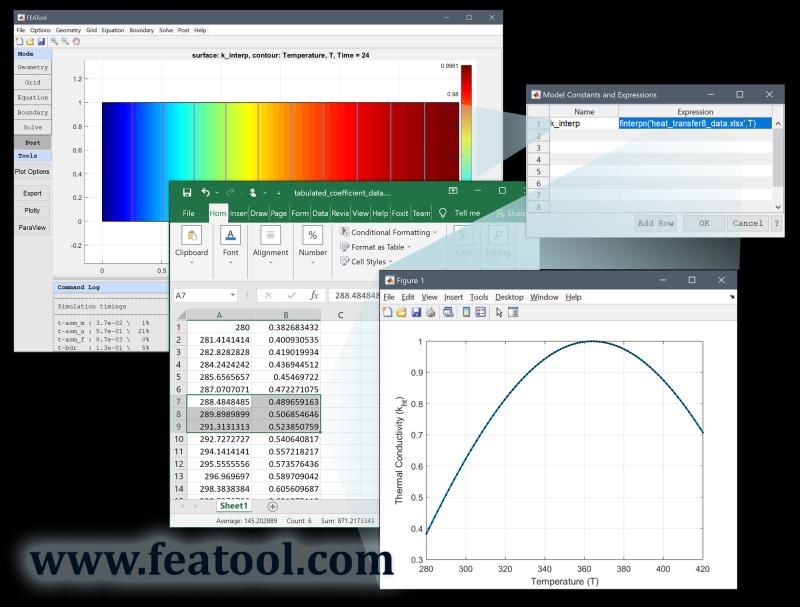Click Excel ribbon display options icon
Screen dimensions: 800x607
tap(453, 191)
